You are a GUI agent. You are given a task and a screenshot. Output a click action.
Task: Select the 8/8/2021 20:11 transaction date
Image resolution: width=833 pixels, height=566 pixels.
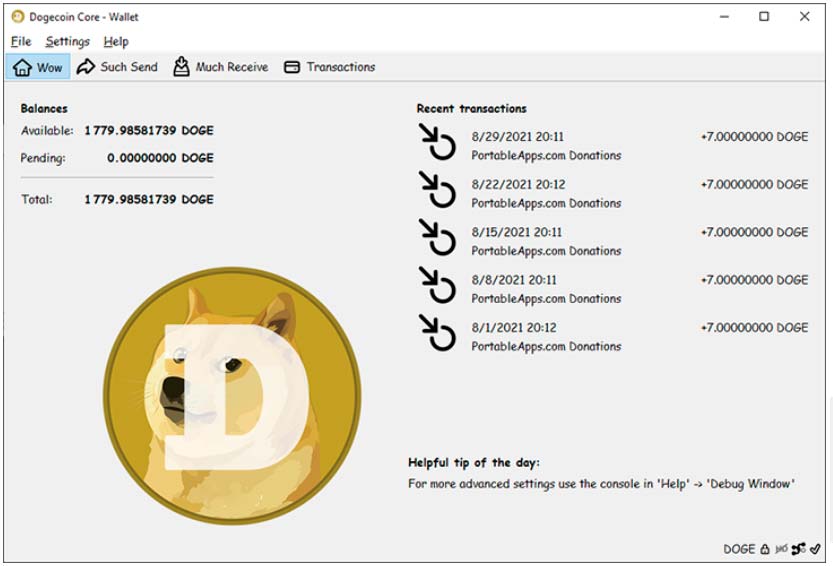click(514, 280)
